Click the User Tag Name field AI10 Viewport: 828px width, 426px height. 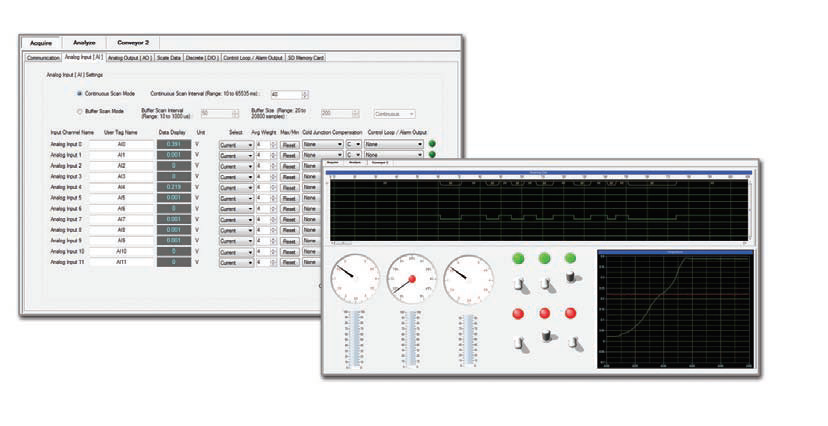[x=121, y=251]
